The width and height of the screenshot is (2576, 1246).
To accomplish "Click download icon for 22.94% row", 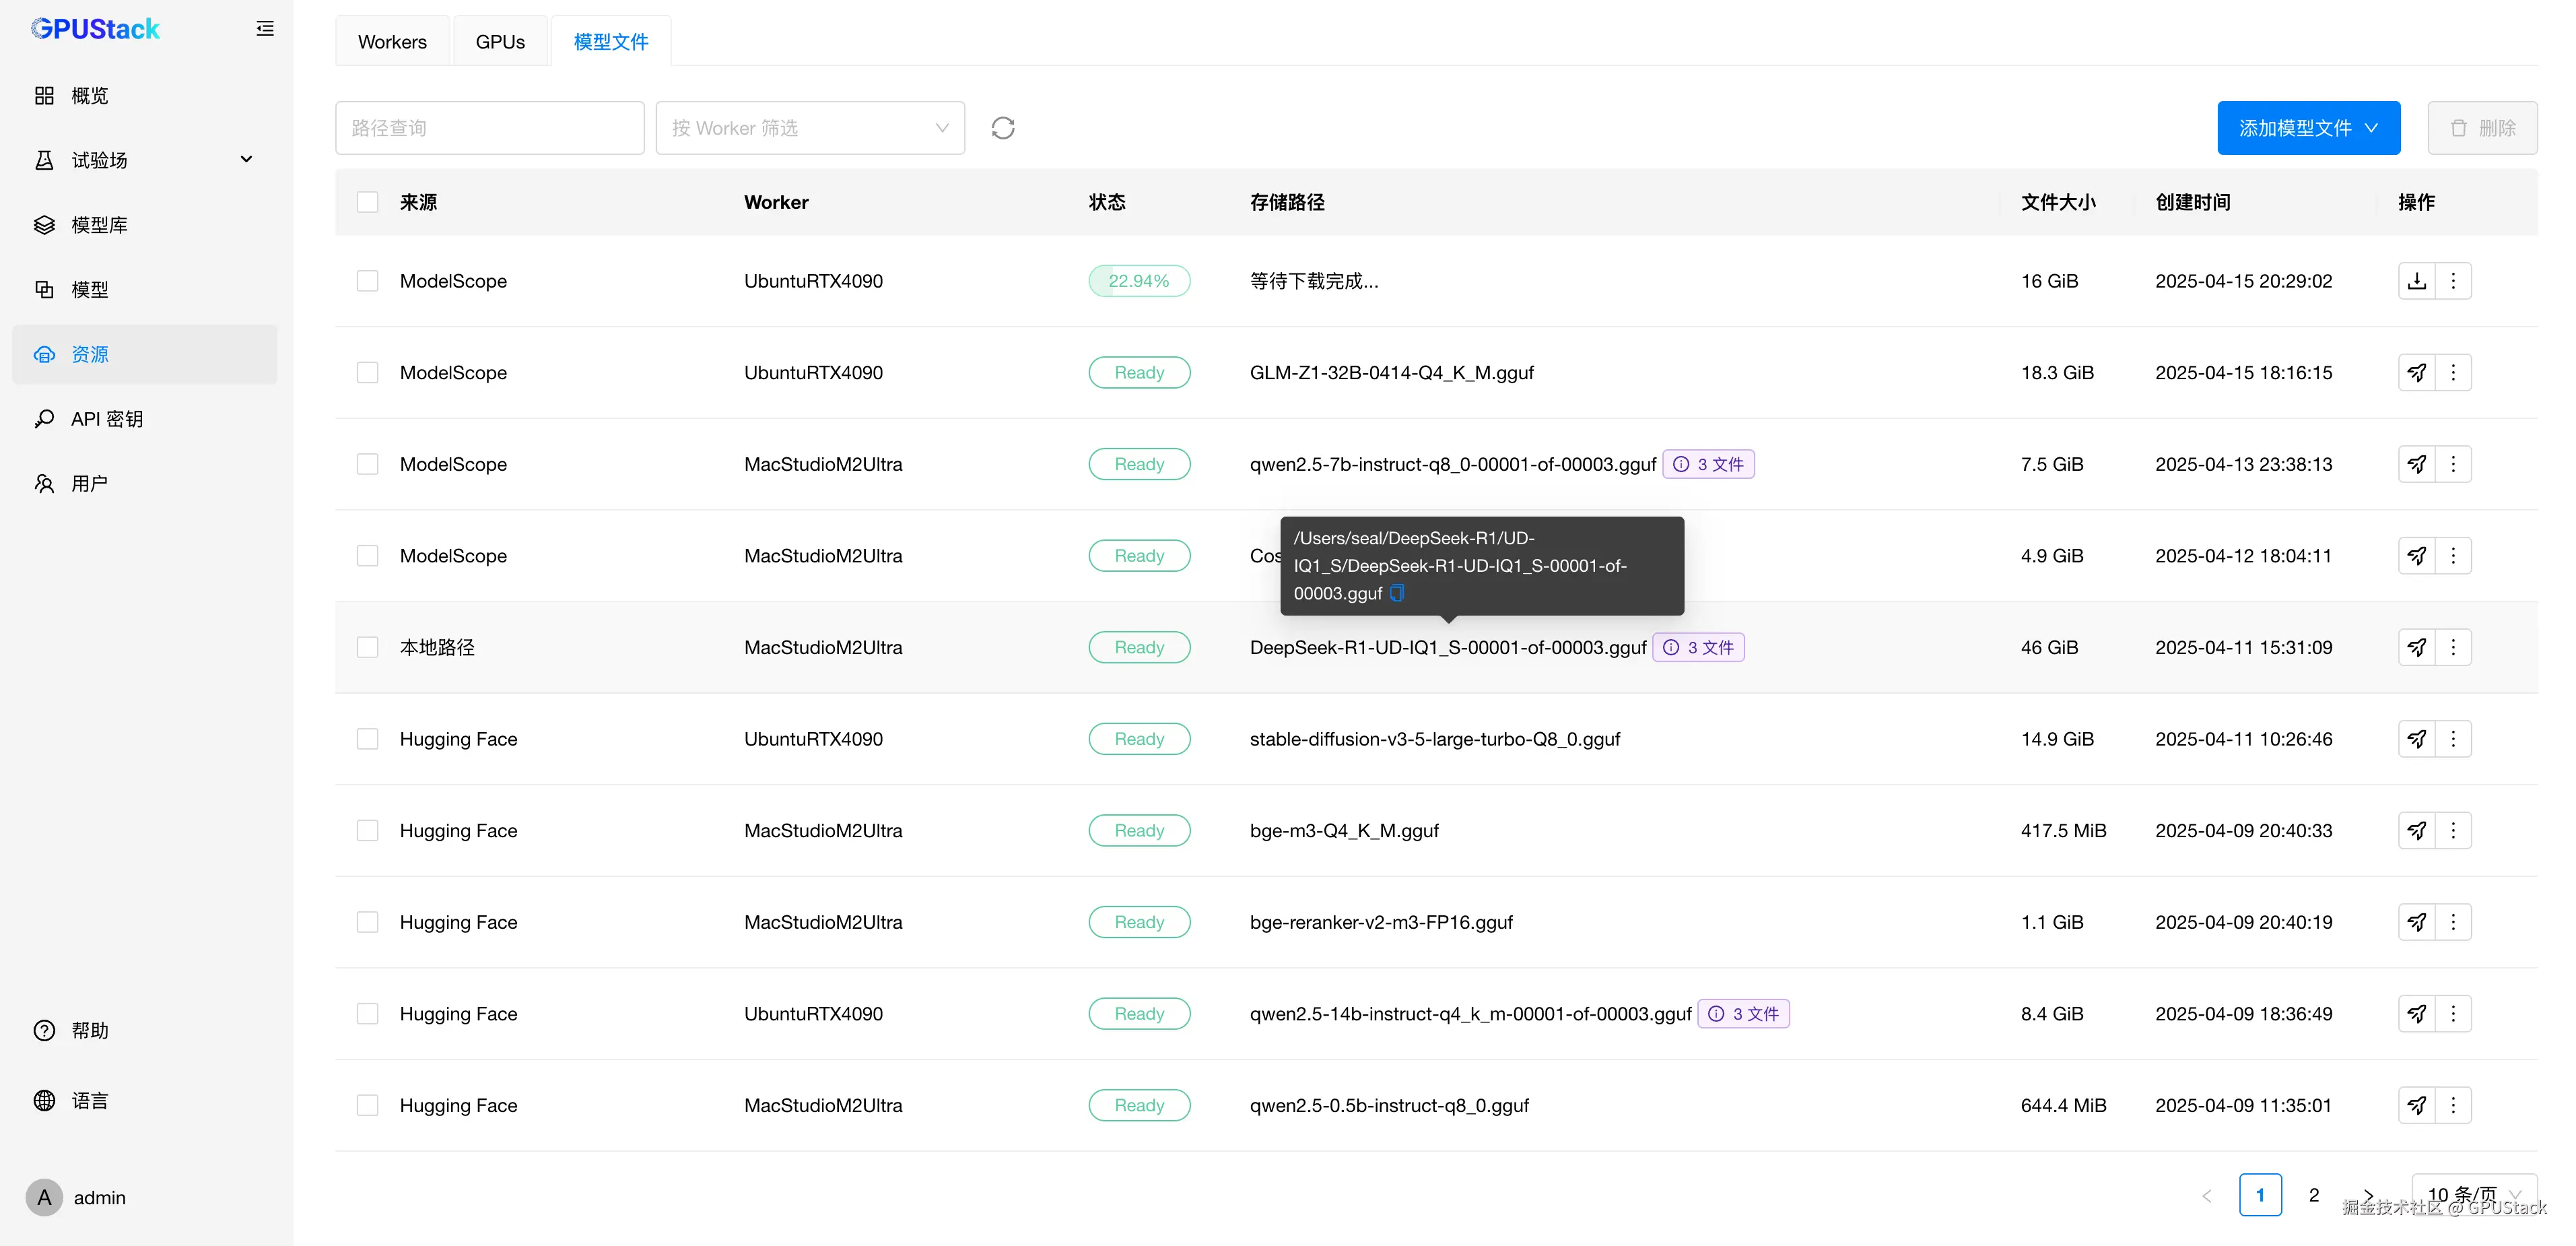I will pos(2416,281).
